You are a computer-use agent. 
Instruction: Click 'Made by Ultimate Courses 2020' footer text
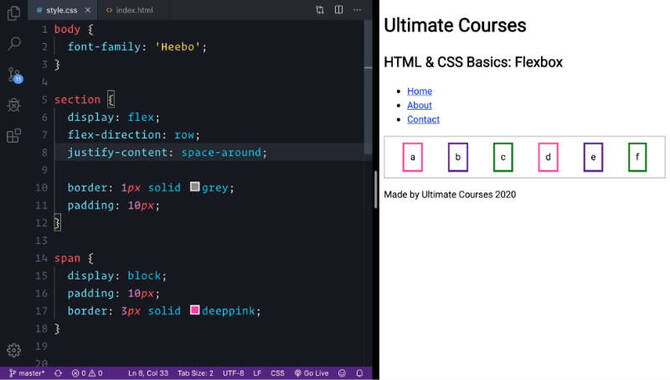coord(450,194)
